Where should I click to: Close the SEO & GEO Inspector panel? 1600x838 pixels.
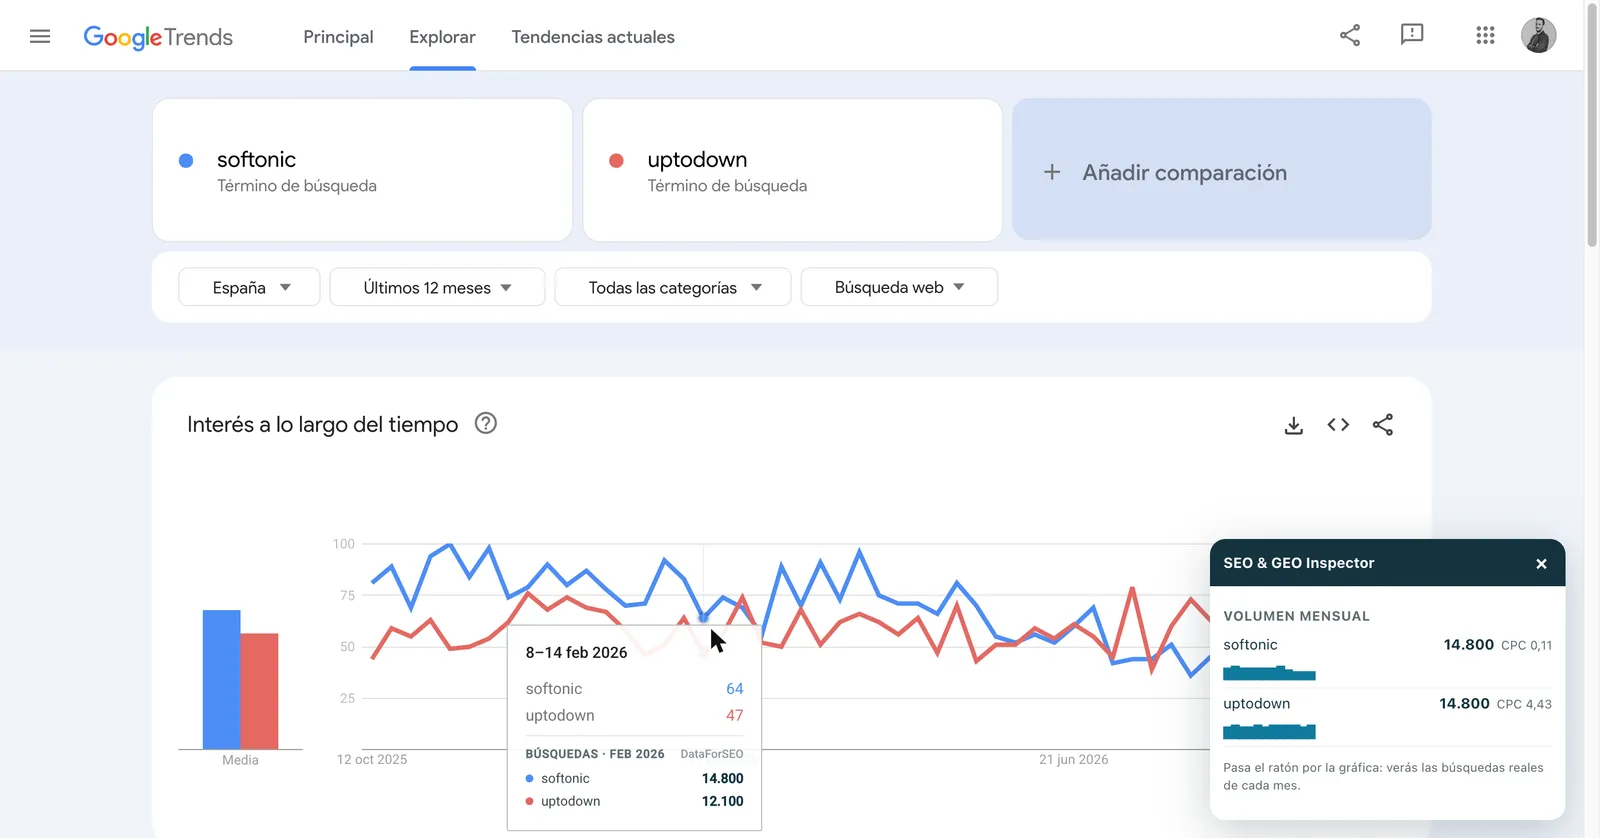point(1541,564)
